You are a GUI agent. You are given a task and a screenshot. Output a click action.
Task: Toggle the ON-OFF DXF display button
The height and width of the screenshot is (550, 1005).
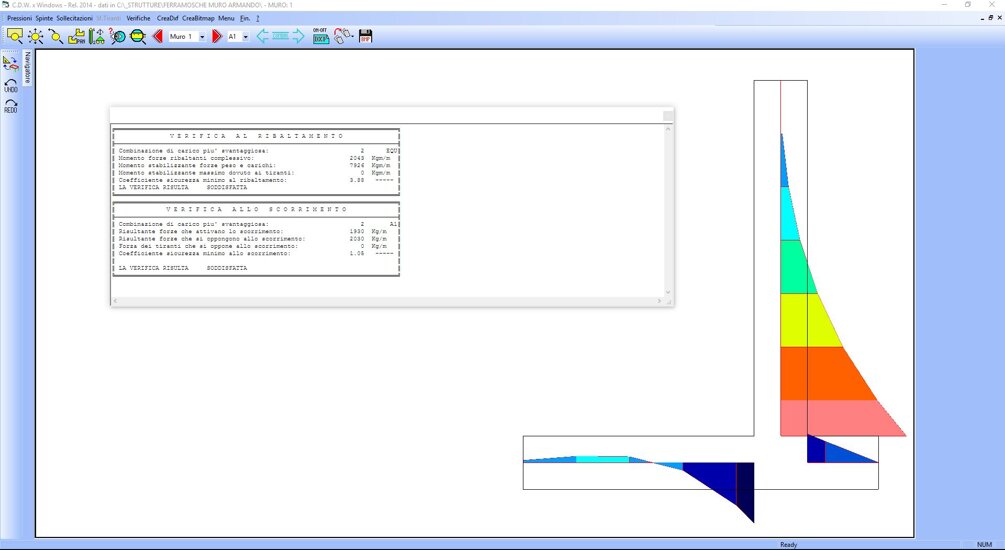pyautogui.click(x=320, y=36)
